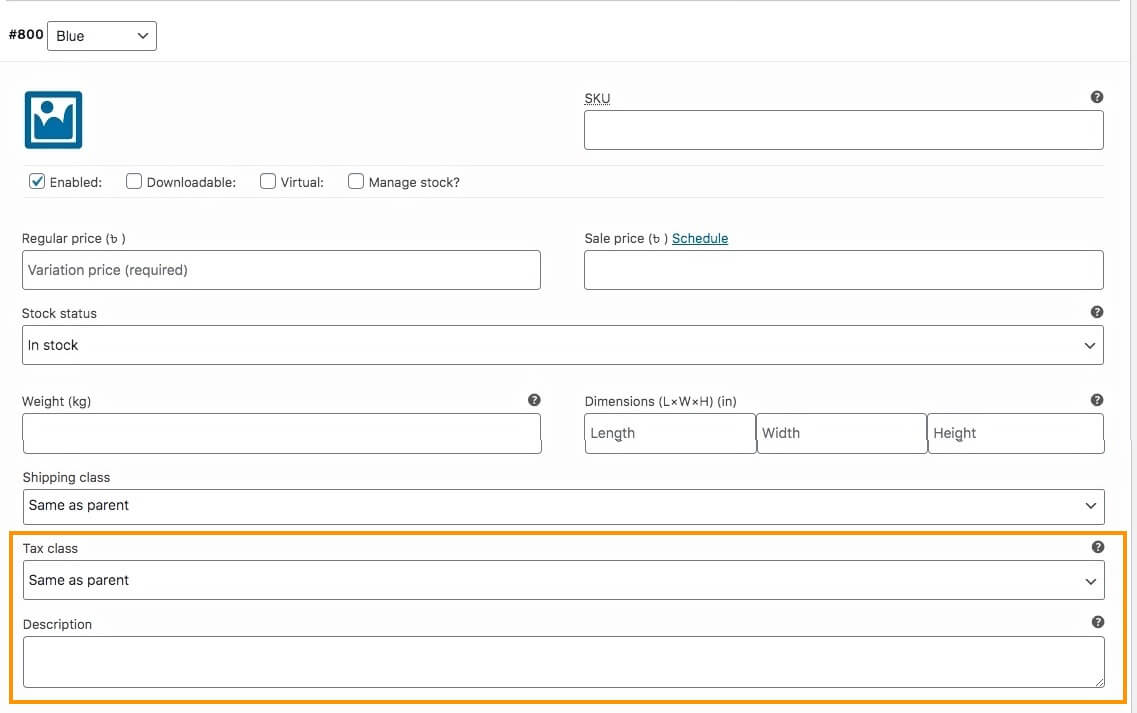
Task: Click the Tax class help icon
Action: [1097, 547]
